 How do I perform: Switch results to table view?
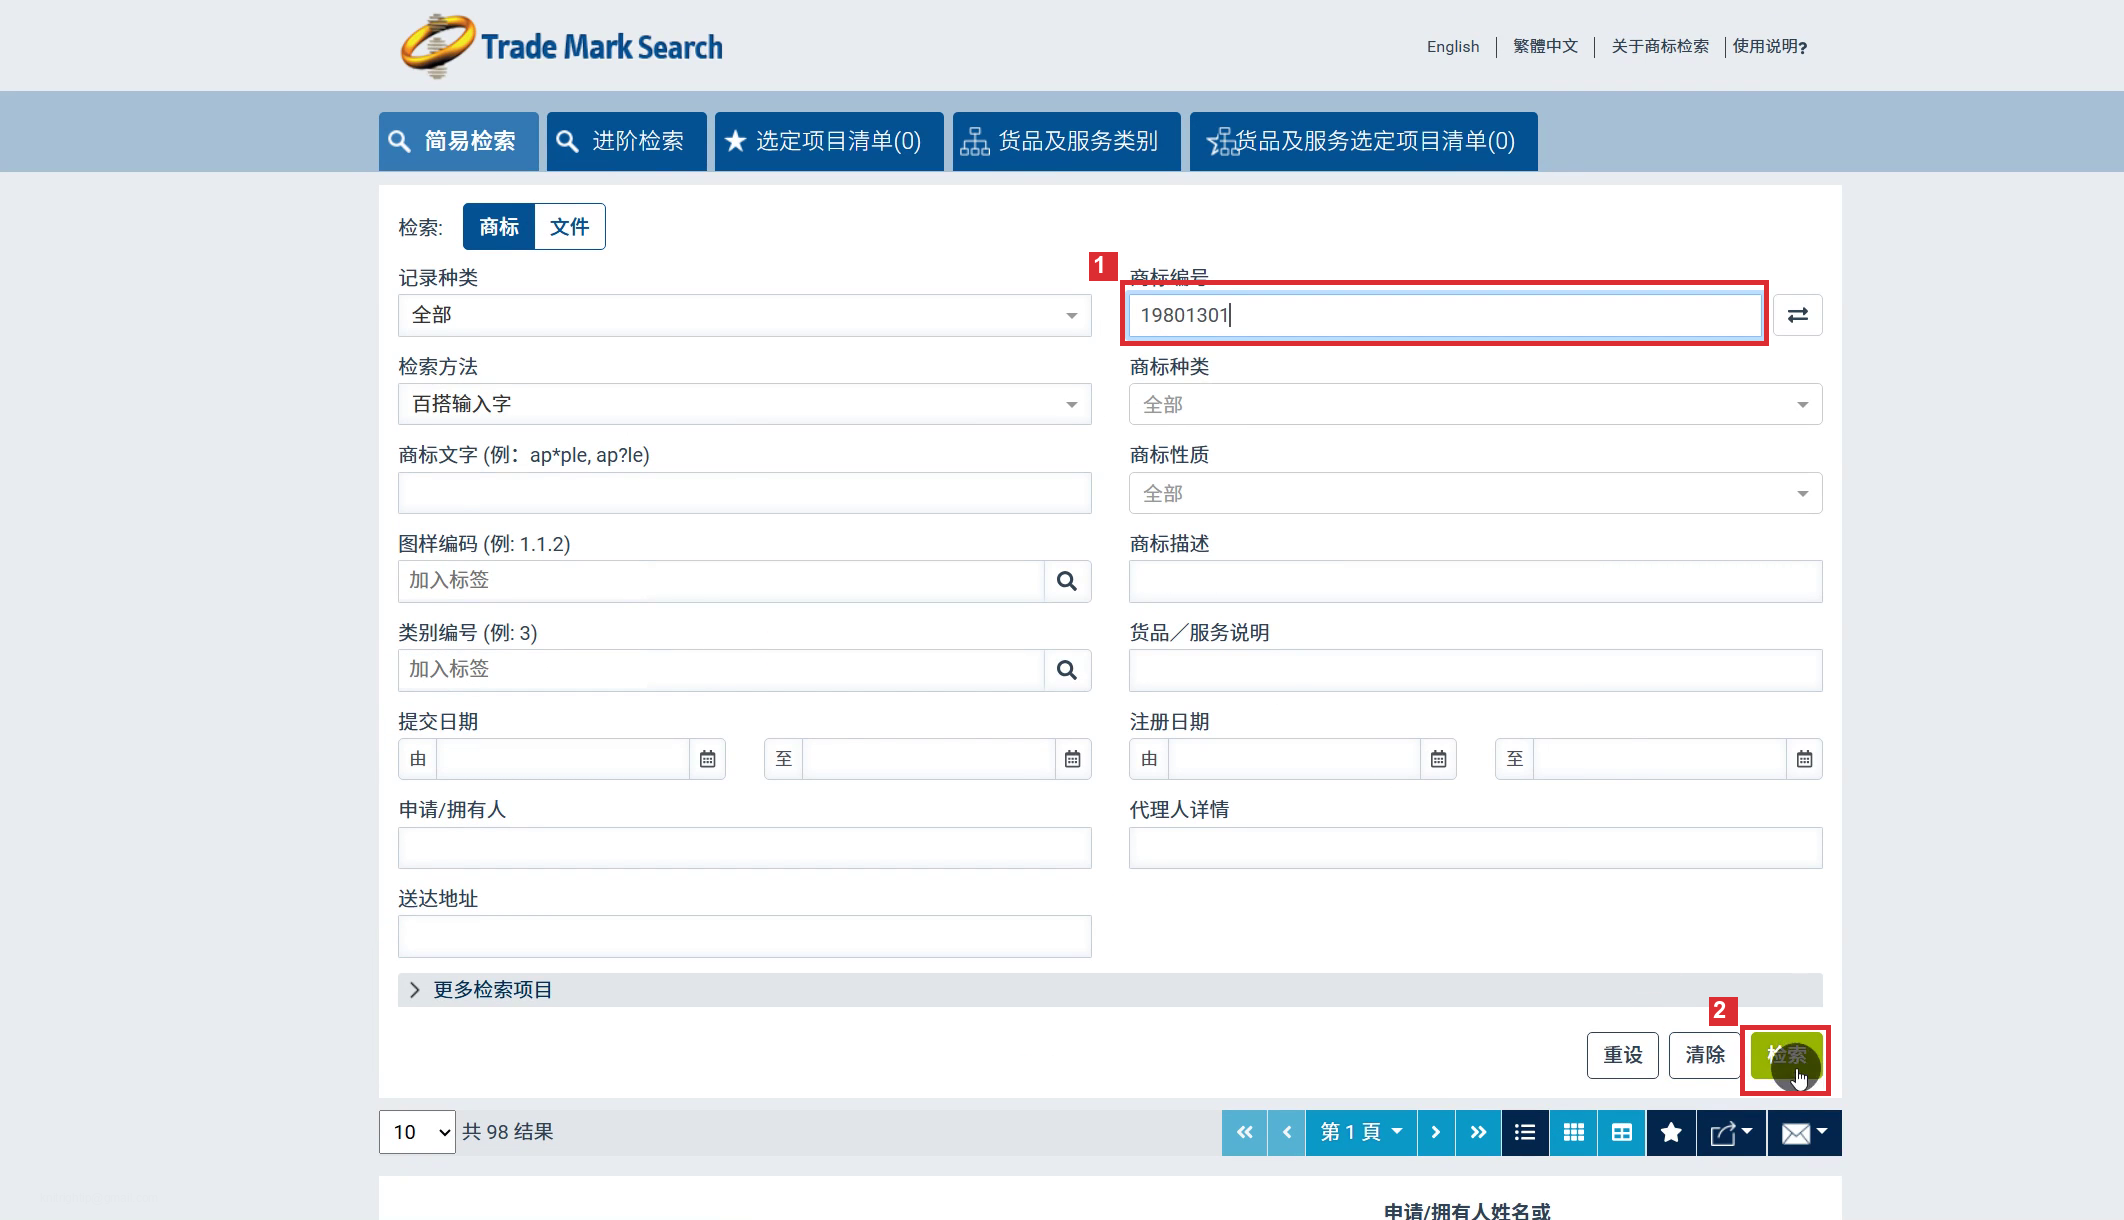(x=1622, y=1132)
